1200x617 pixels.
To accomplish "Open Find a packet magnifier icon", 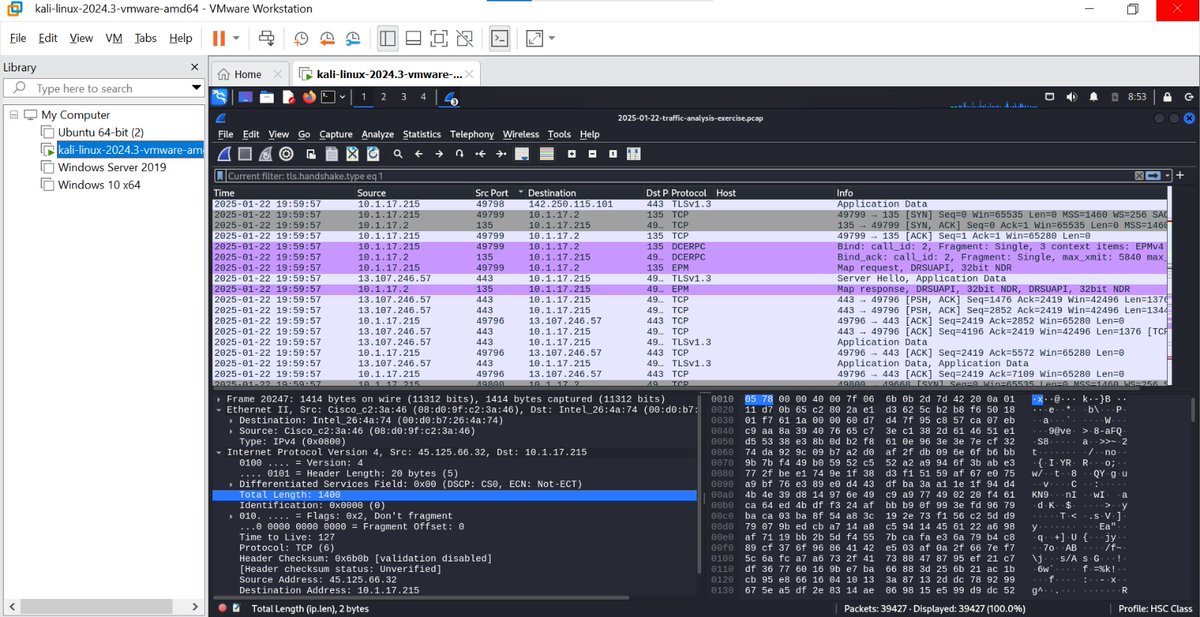I will 398,154.
